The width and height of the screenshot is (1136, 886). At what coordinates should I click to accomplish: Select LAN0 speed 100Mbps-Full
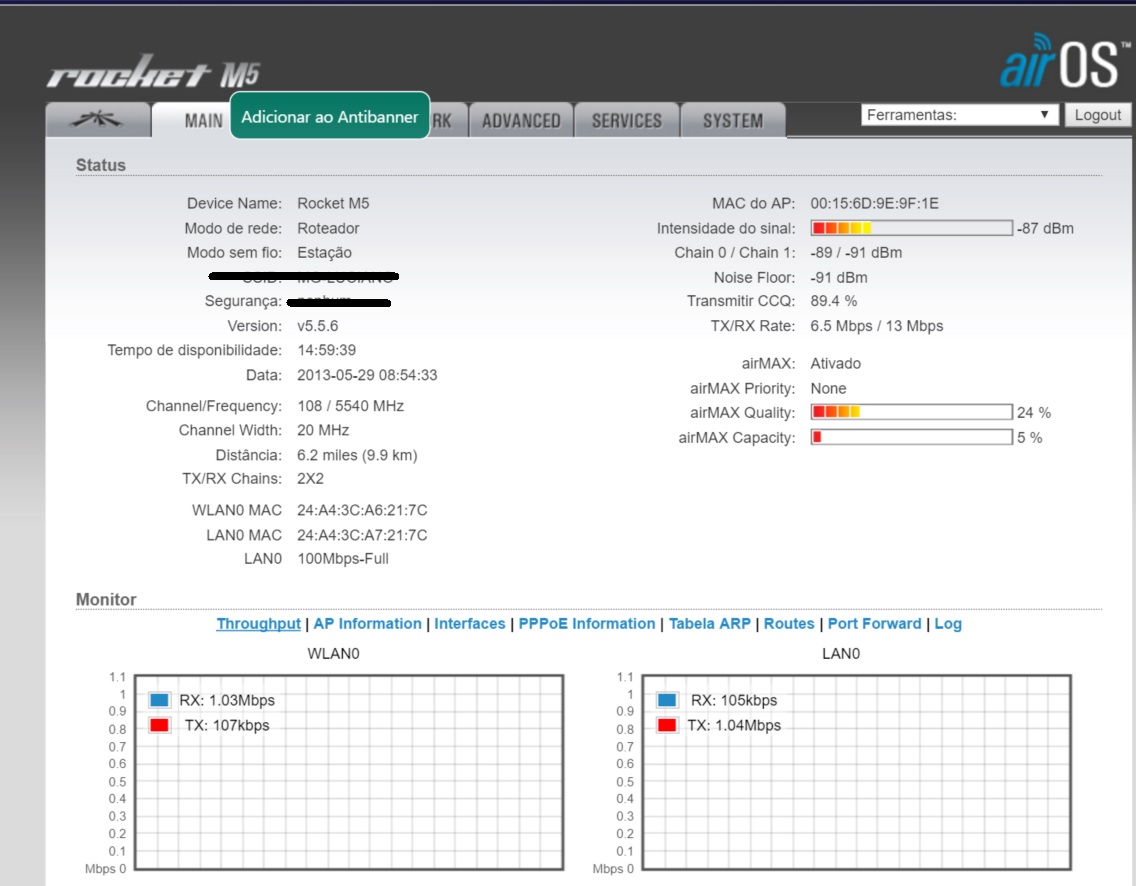pyautogui.click(x=343, y=559)
